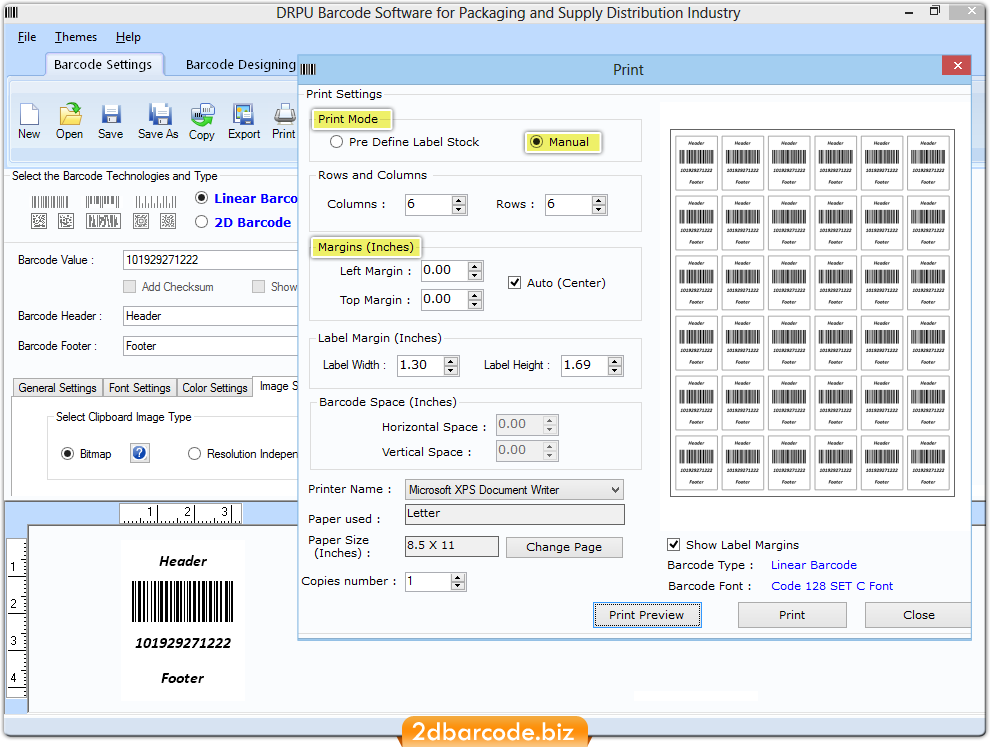Click the Print Preview button
The height and width of the screenshot is (747, 990).
point(647,615)
